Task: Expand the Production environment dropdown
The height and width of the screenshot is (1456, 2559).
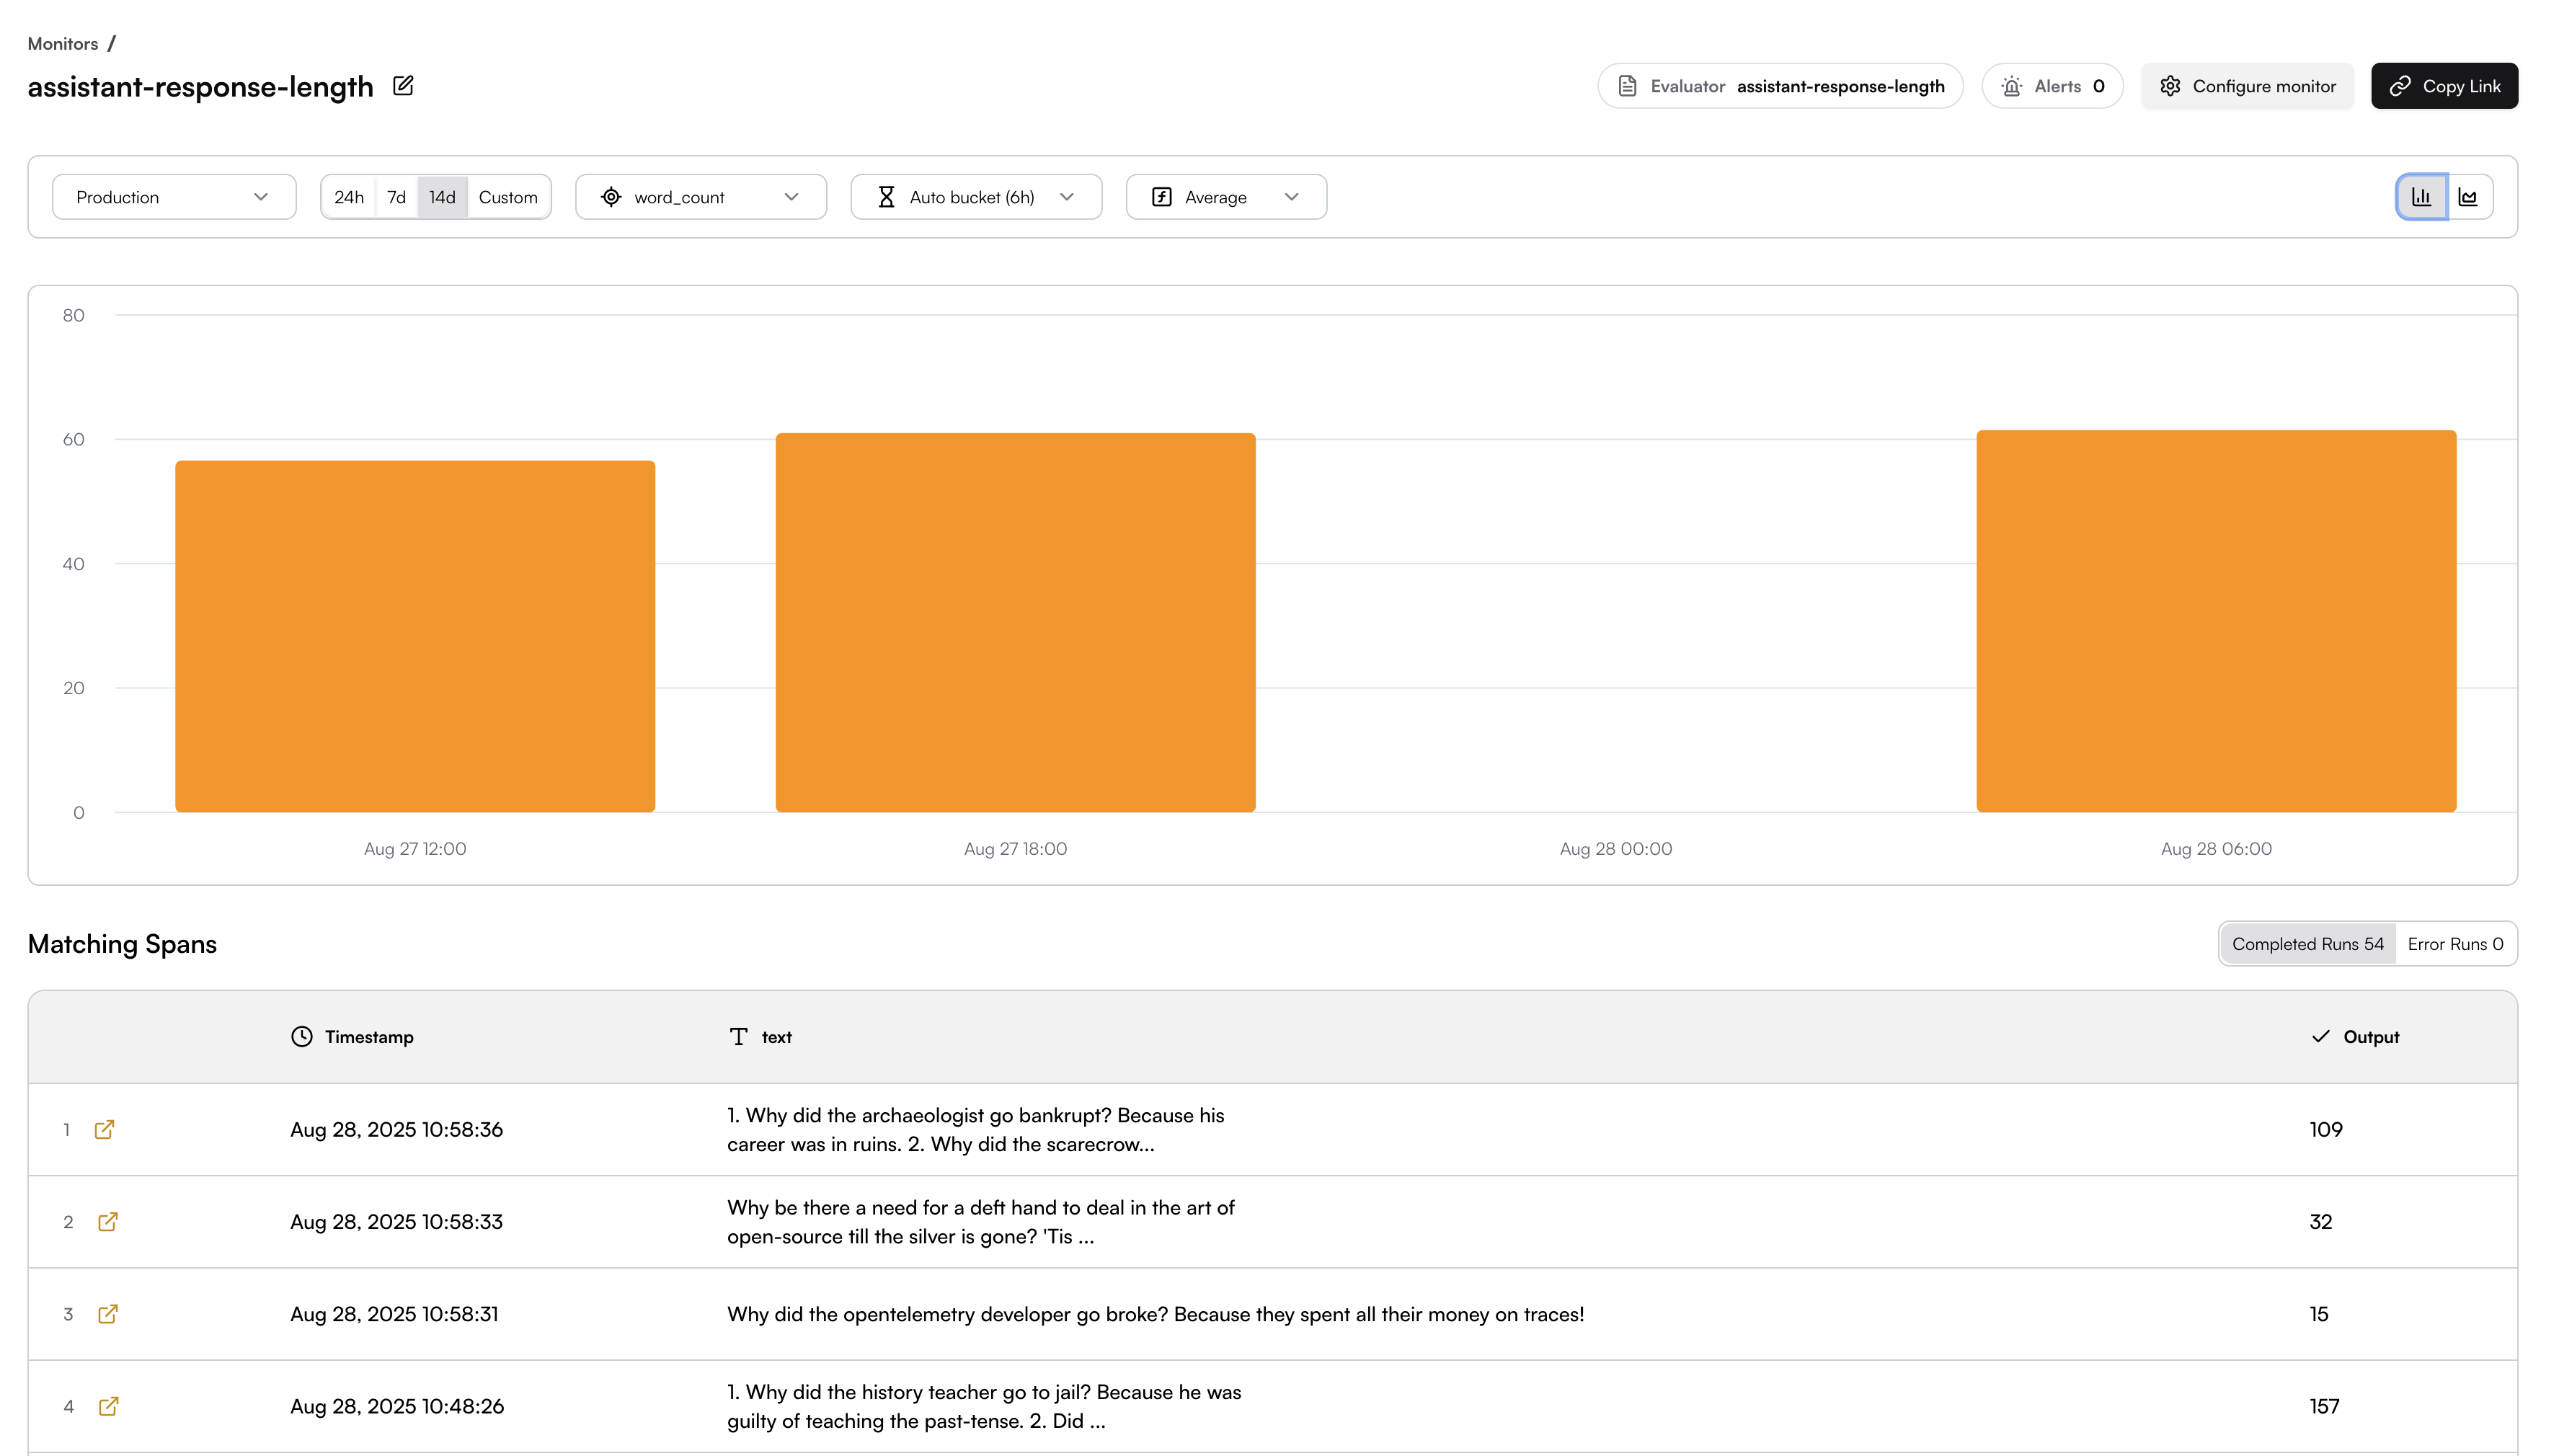Action: click(x=173, y=197)
